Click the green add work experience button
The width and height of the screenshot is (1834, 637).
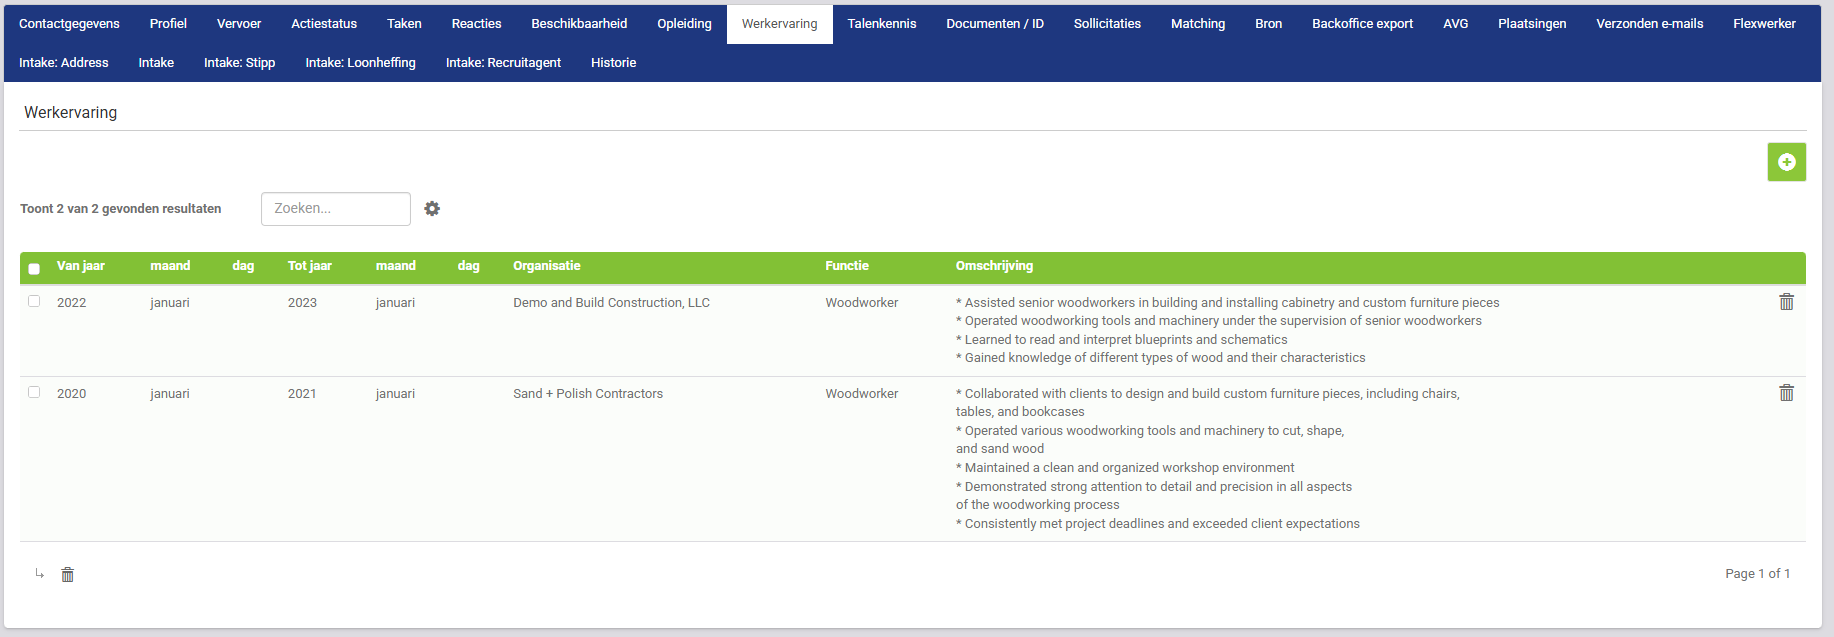point(1786,162)
